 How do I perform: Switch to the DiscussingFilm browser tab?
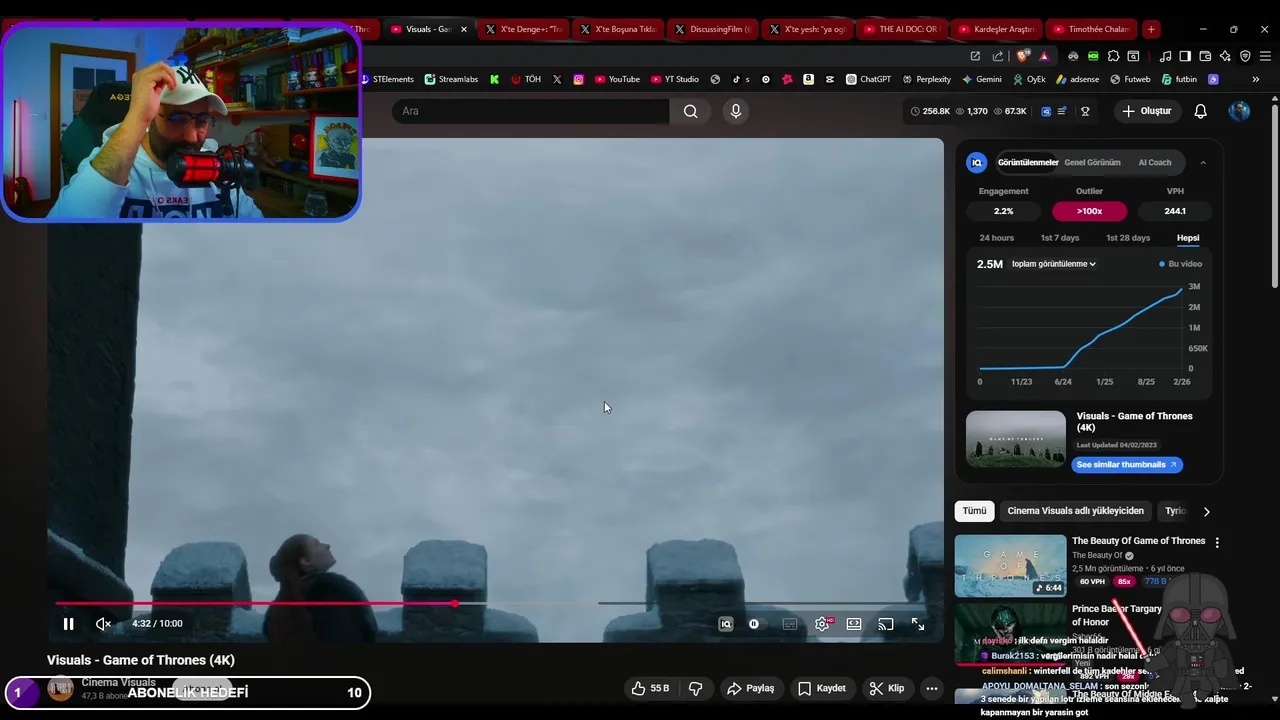click(714, 29)
